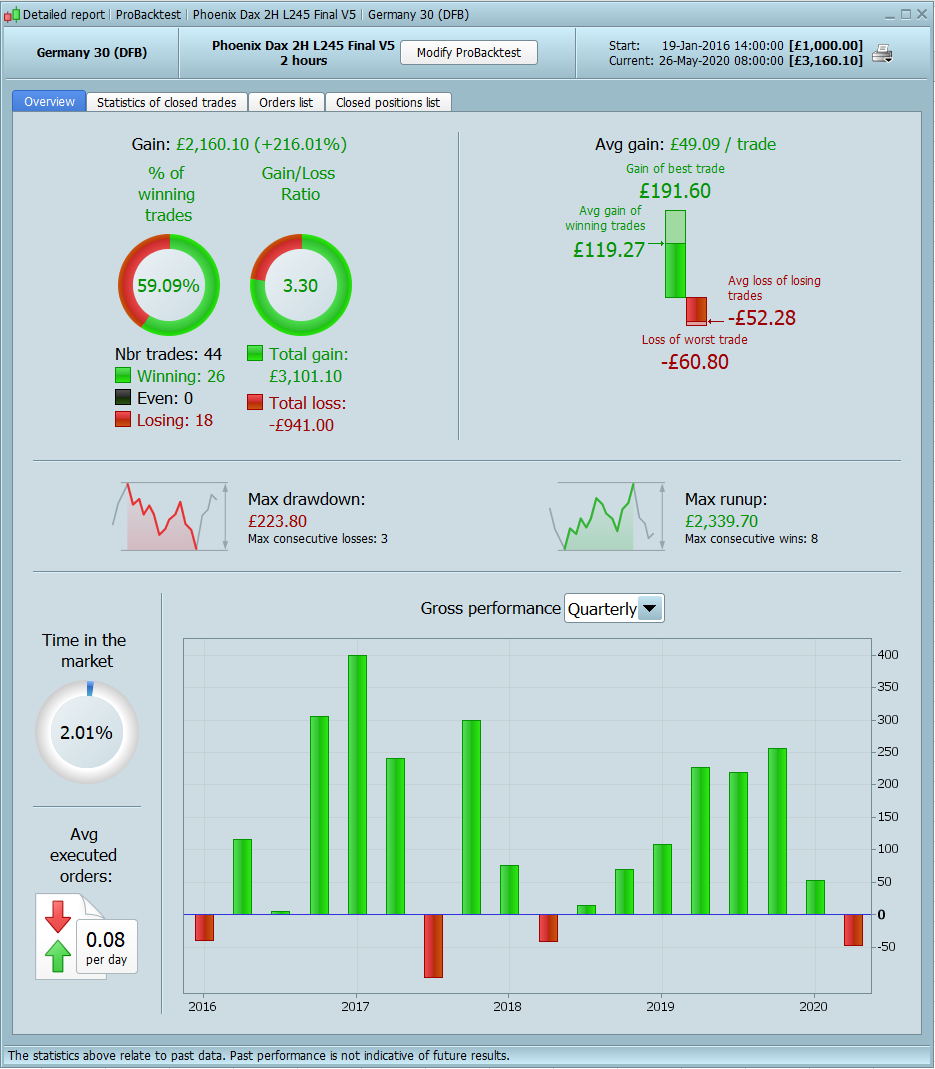The height and width of the screenshot is (1069, 935).
Task: Open the Orders list tab
Action: [x=286, y=102]
